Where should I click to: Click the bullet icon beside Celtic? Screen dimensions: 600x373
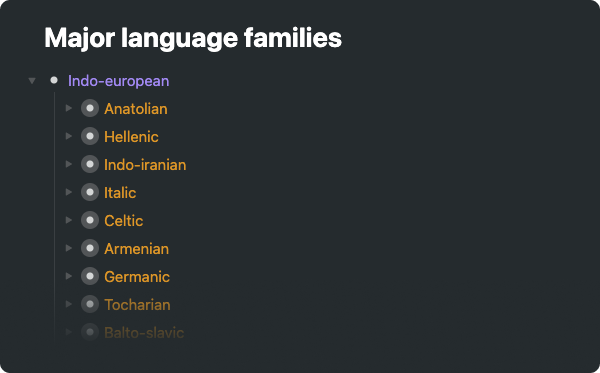[x=90, y=220]
